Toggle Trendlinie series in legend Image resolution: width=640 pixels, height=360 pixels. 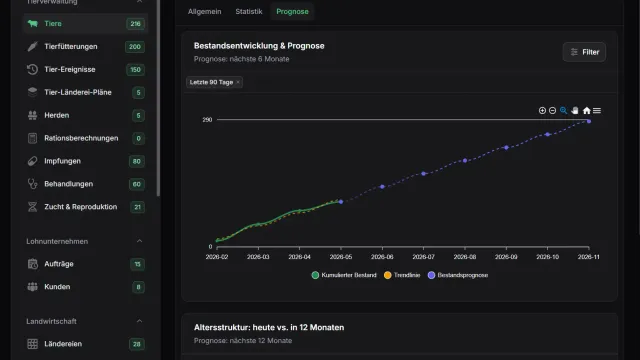[x=402, y=275]
